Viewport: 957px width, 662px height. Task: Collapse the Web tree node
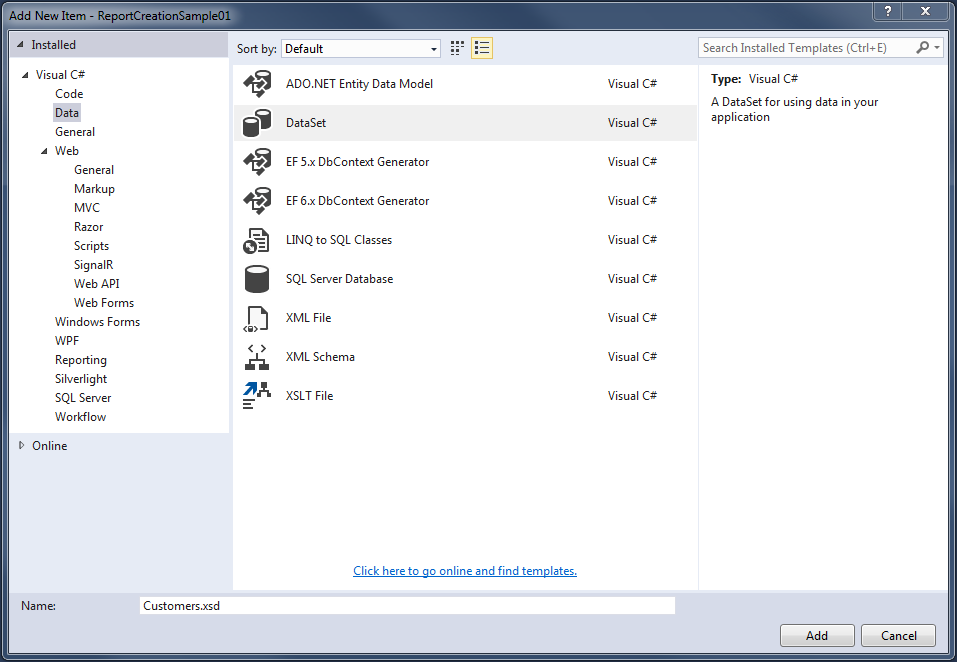[44, 151]
